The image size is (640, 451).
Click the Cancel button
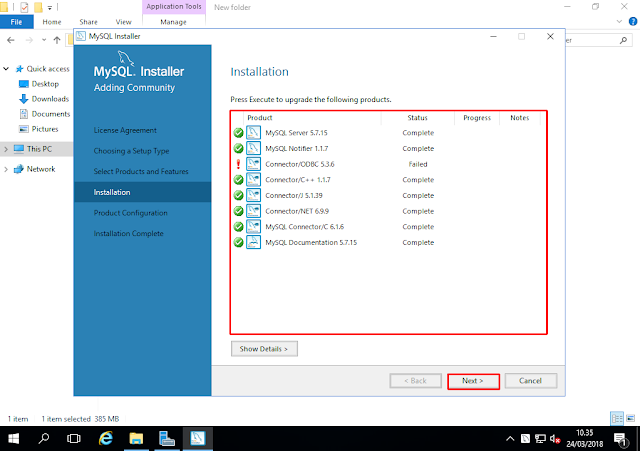[531, 381]
